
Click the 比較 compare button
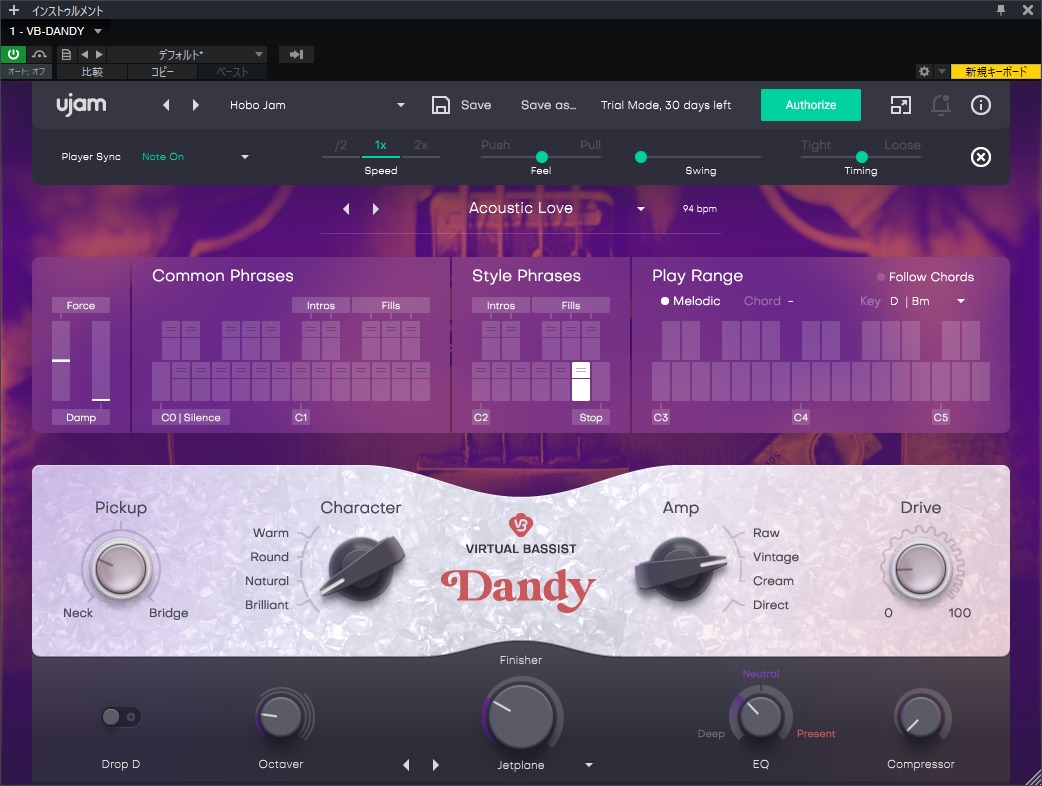pyautogui.click(x=92, y=72)
